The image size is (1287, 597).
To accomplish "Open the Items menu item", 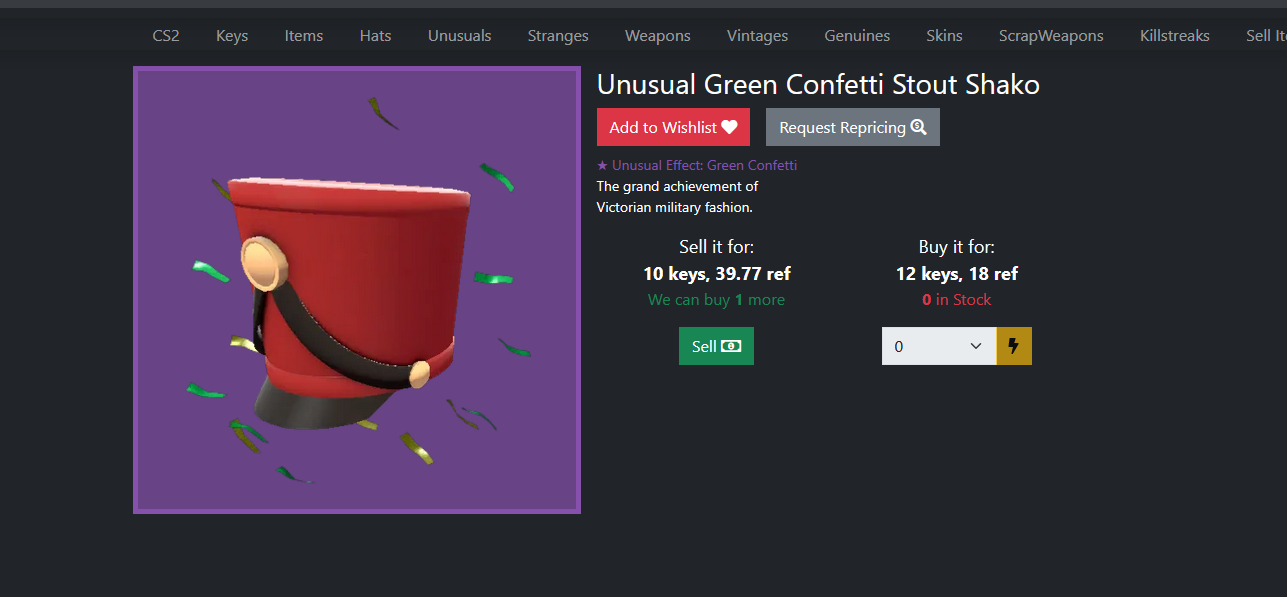I will [304, 35].
